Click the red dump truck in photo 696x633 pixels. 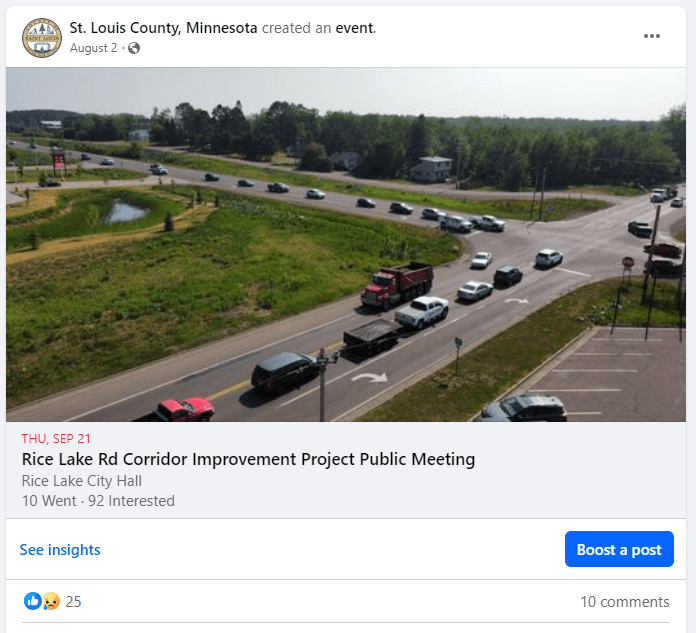click(397, 285)
